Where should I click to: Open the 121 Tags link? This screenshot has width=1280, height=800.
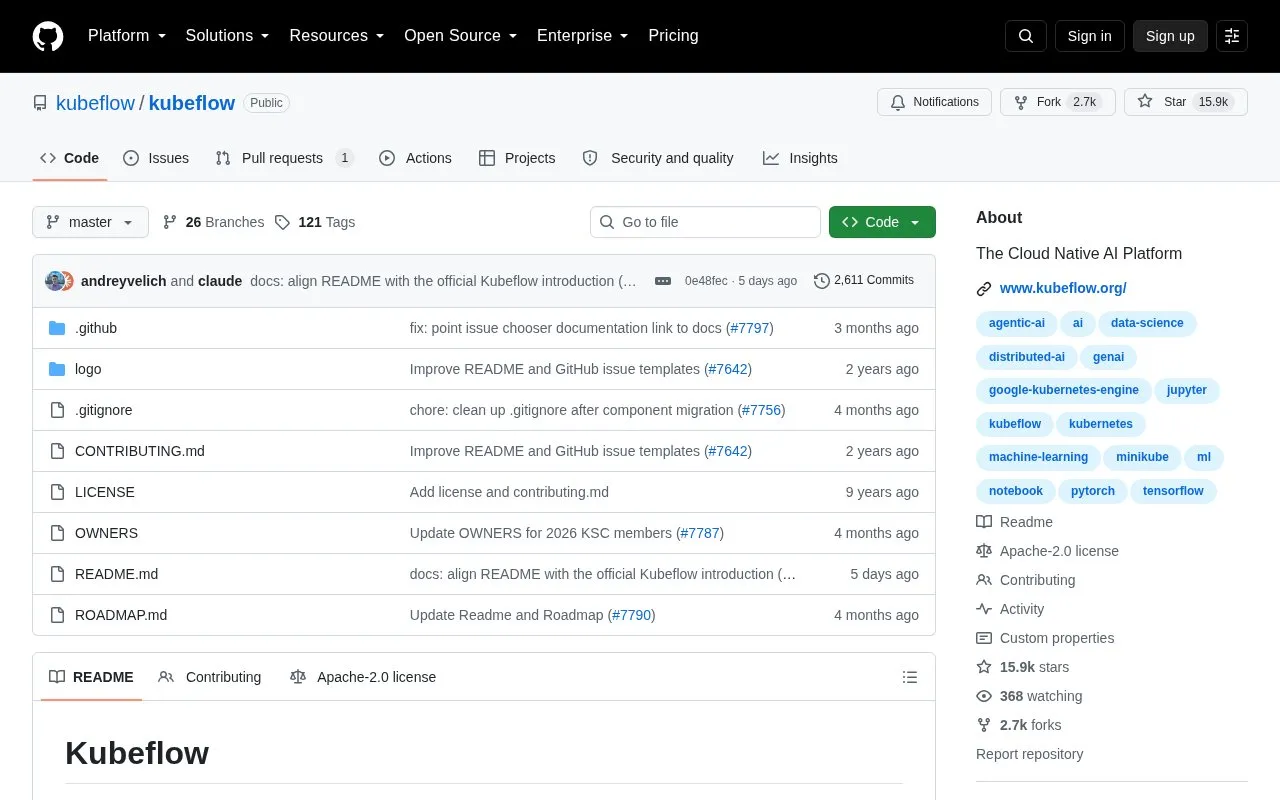click(x=315, y=222)
